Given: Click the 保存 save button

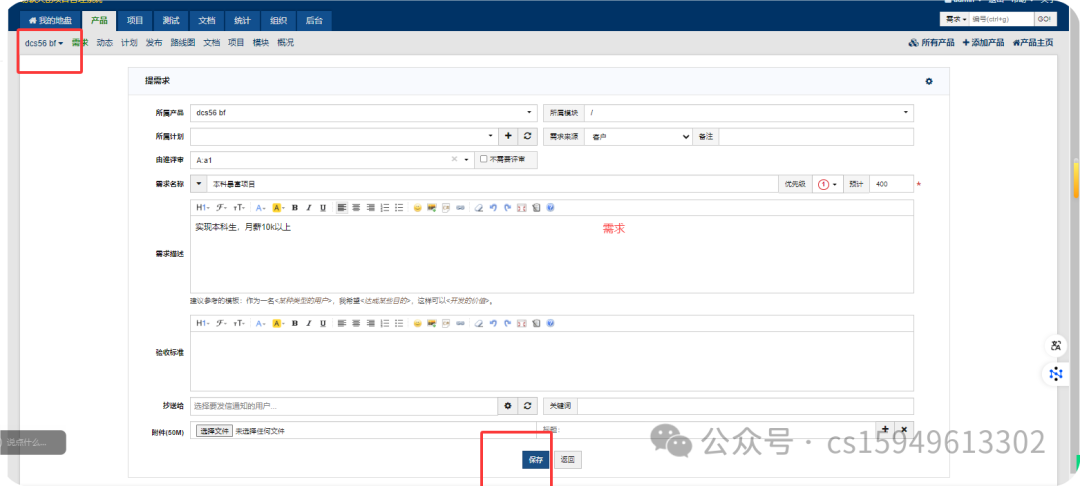Looking at the screenshot, I should (536, 460).
